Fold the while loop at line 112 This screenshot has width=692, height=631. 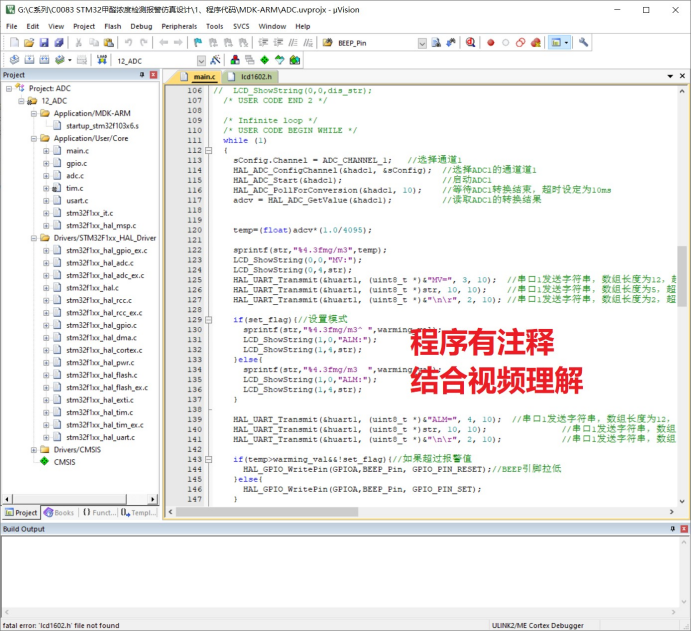click(208, 150)
